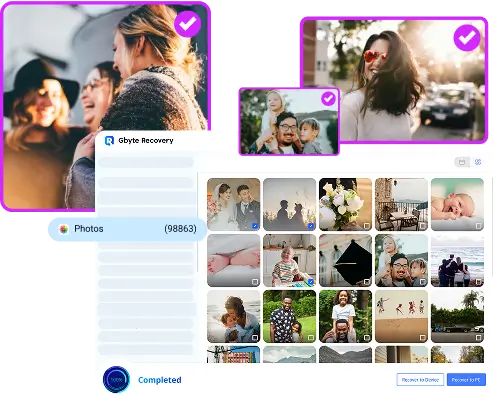The width and height of the screenshot is (494, 396).
Task: Open the balcony terrace table thumbnail
Action: click(401, 204)
